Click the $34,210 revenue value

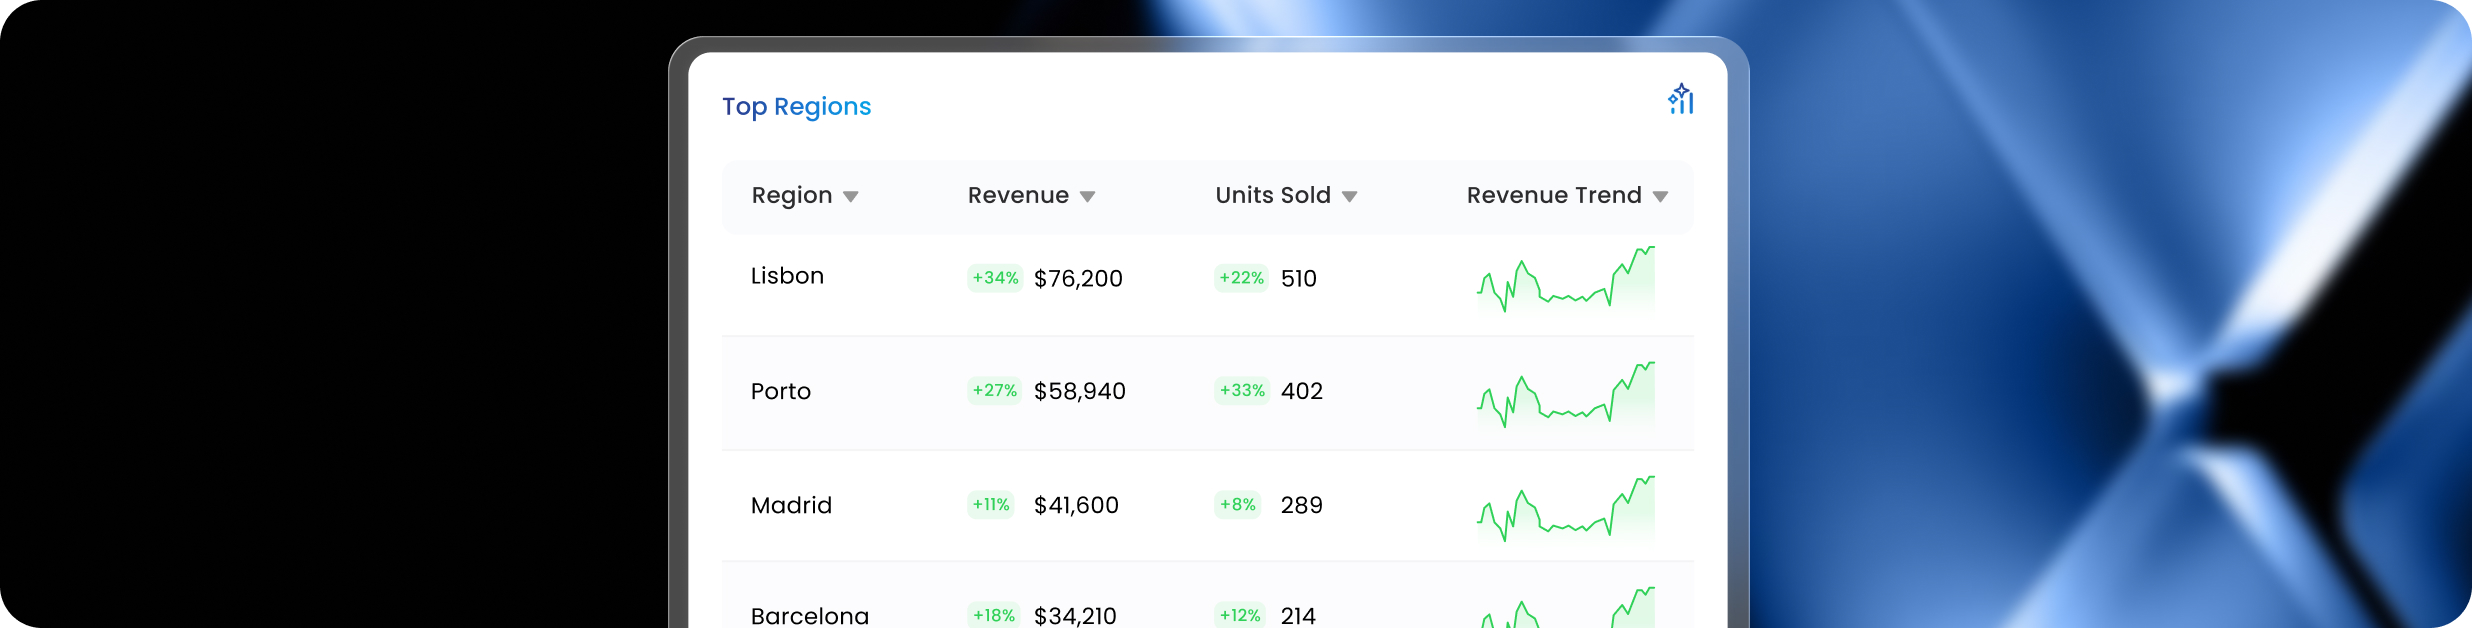pyautogui.click(x=1075, y=616)
